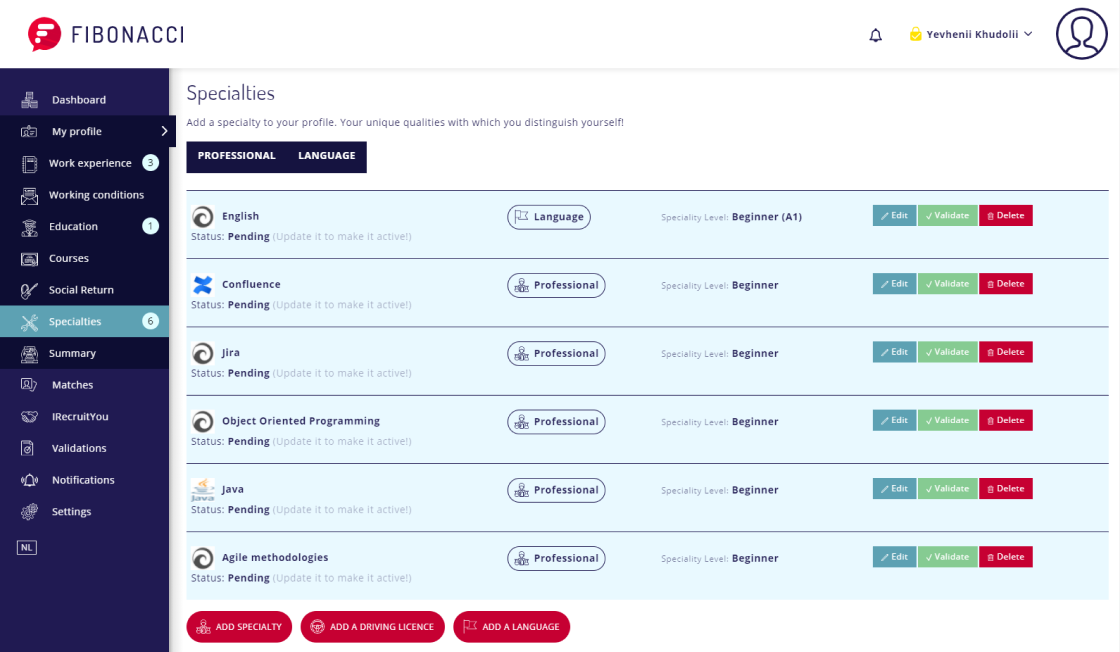Click the Confluence logo icon
Screen dimensions: 1120x652
(203, 285)
